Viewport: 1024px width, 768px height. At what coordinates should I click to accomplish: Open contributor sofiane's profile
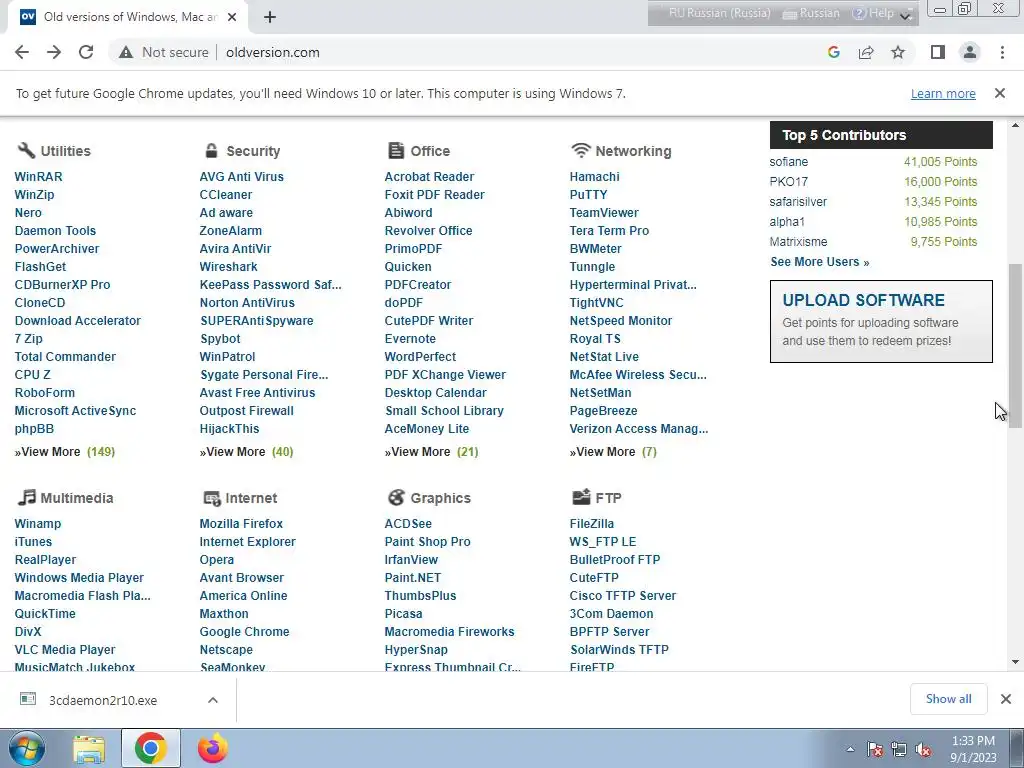coord(788,162)
